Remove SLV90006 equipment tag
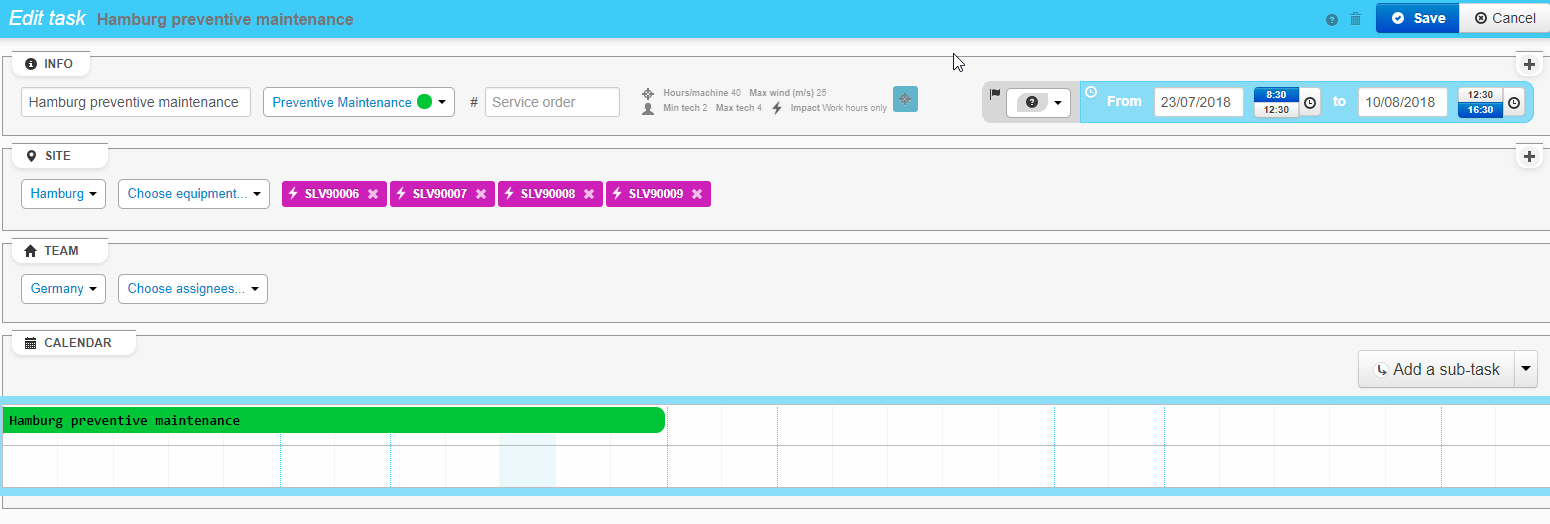 click(373, 194)
